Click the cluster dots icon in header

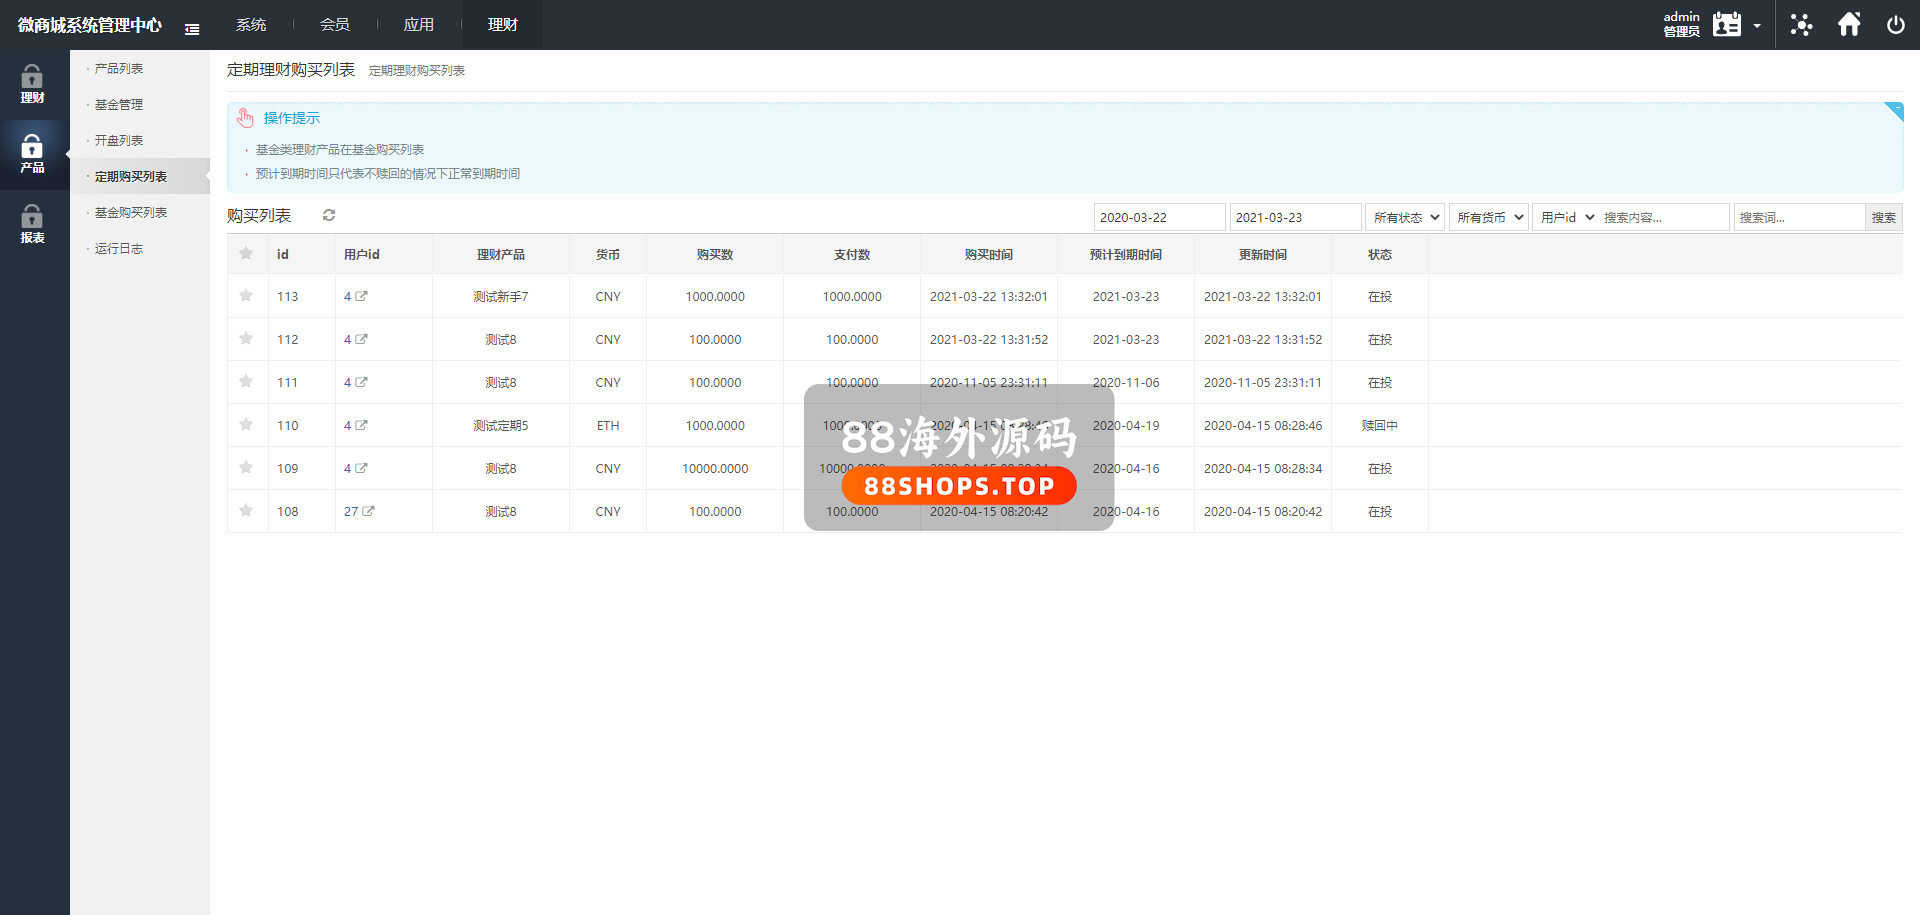tap(1801, 25)
